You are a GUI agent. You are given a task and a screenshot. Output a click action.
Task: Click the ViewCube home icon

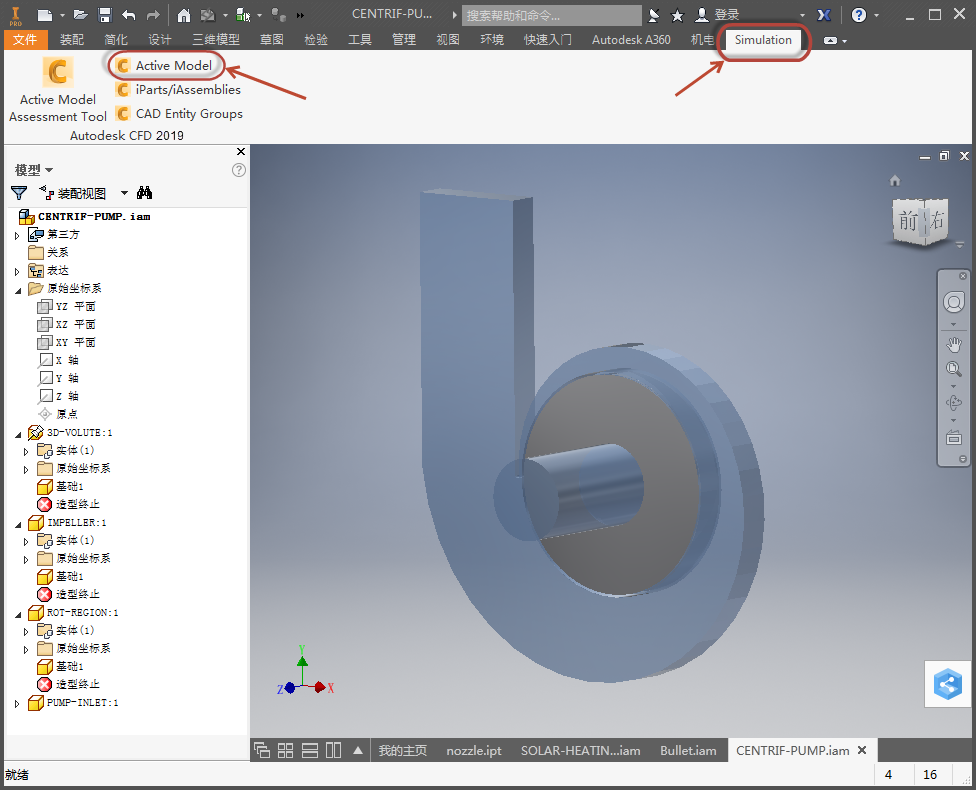tap(894, 181)
